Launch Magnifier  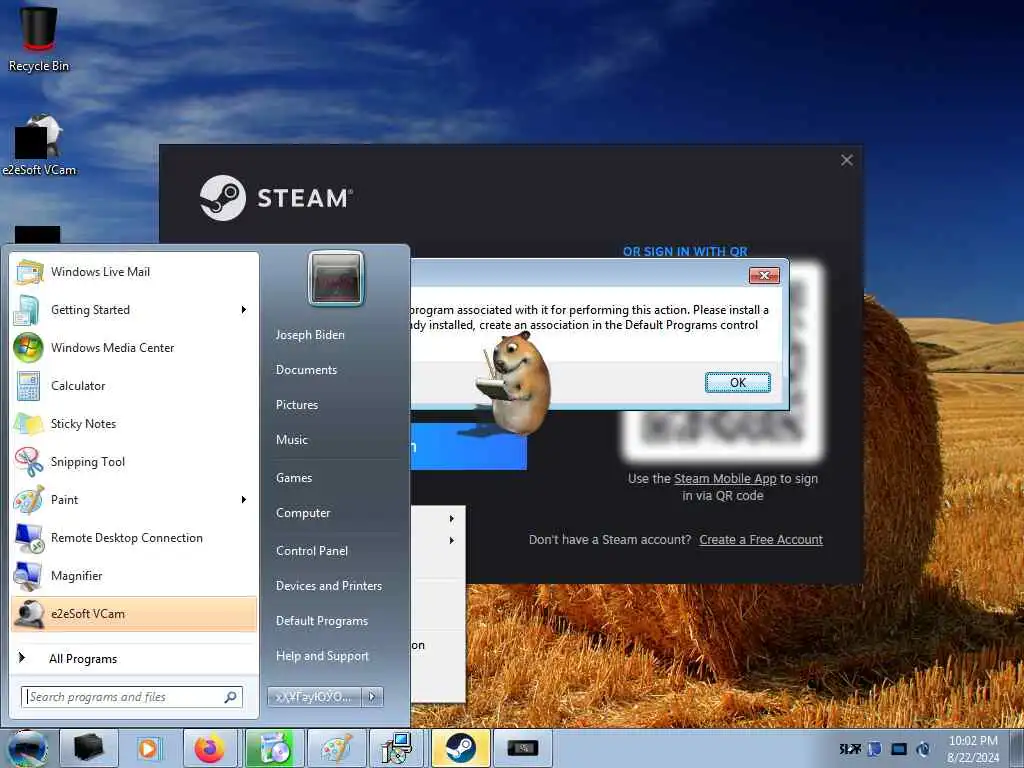point(134,575)
